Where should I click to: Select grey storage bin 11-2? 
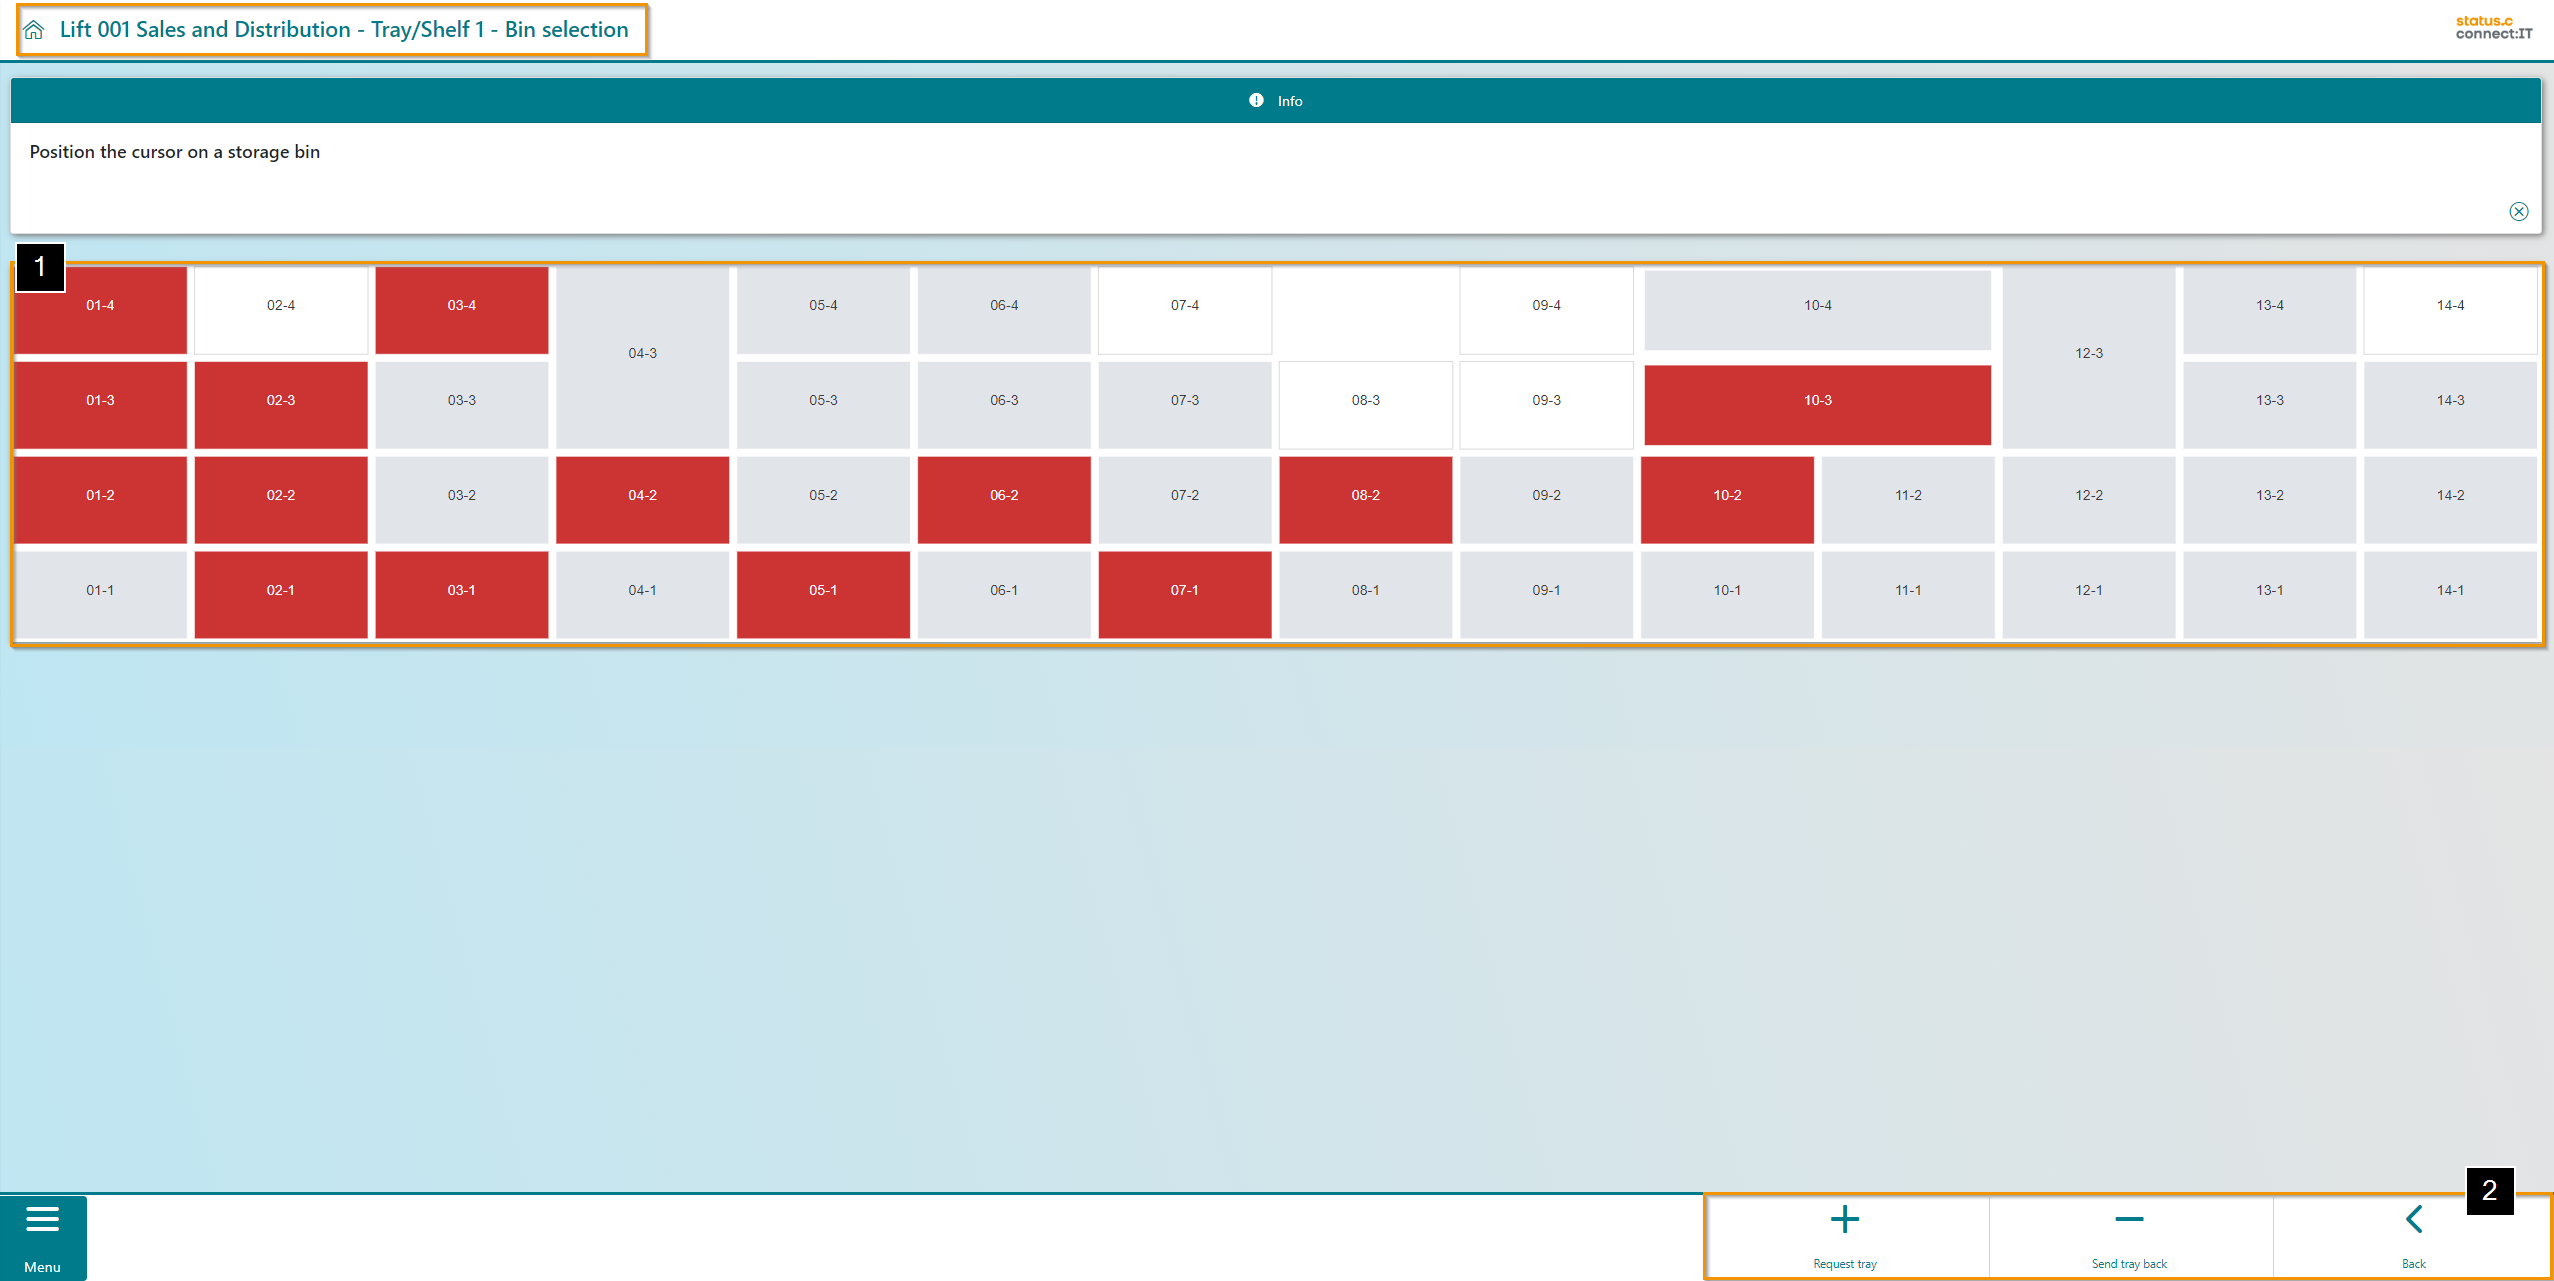point(1907,496)
